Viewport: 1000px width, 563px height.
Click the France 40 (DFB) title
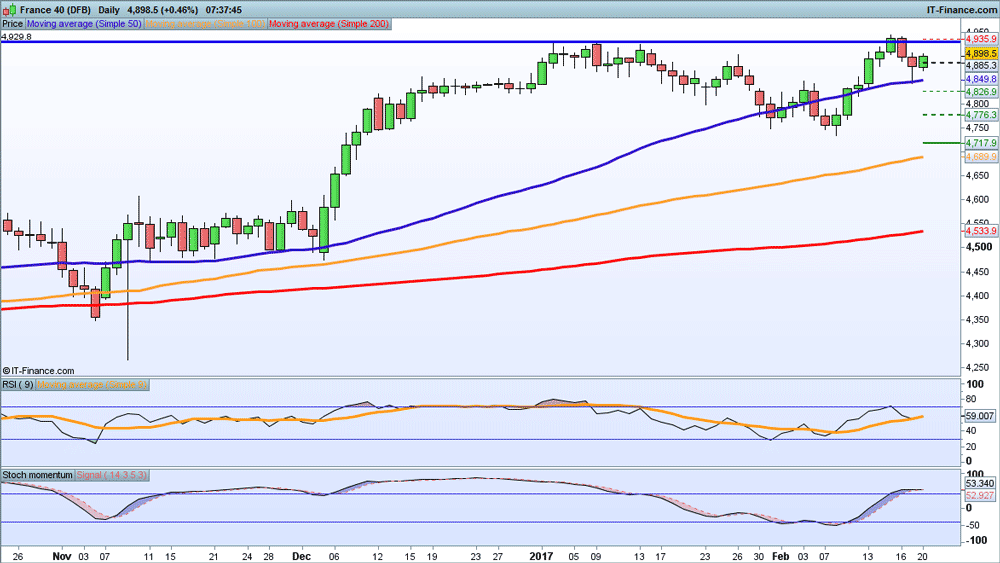[x=55, y=10]
